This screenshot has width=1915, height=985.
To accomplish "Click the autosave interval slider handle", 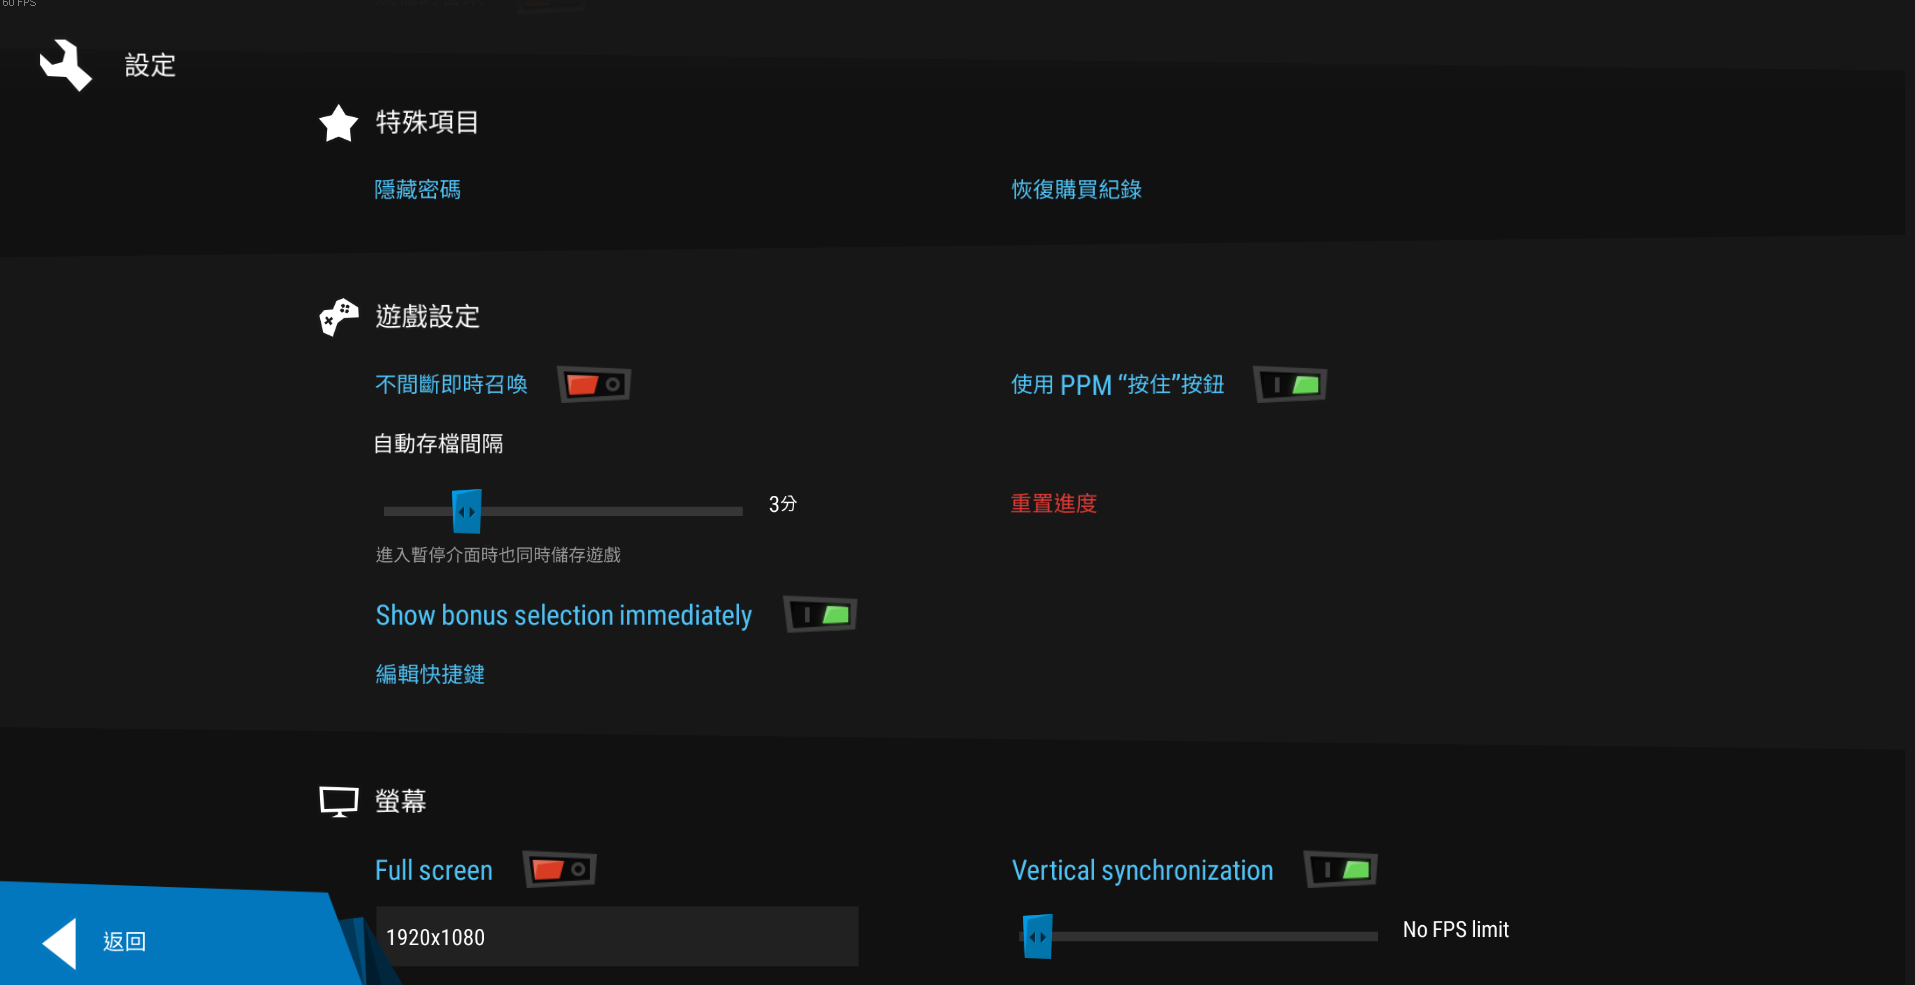I will [466, 511].
